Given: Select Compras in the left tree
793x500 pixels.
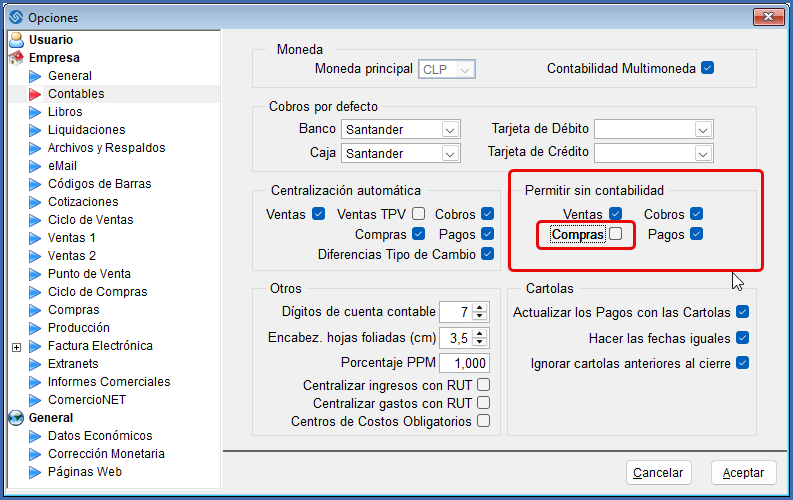Looking at the screenshot, I should click(x=74, y=310).
